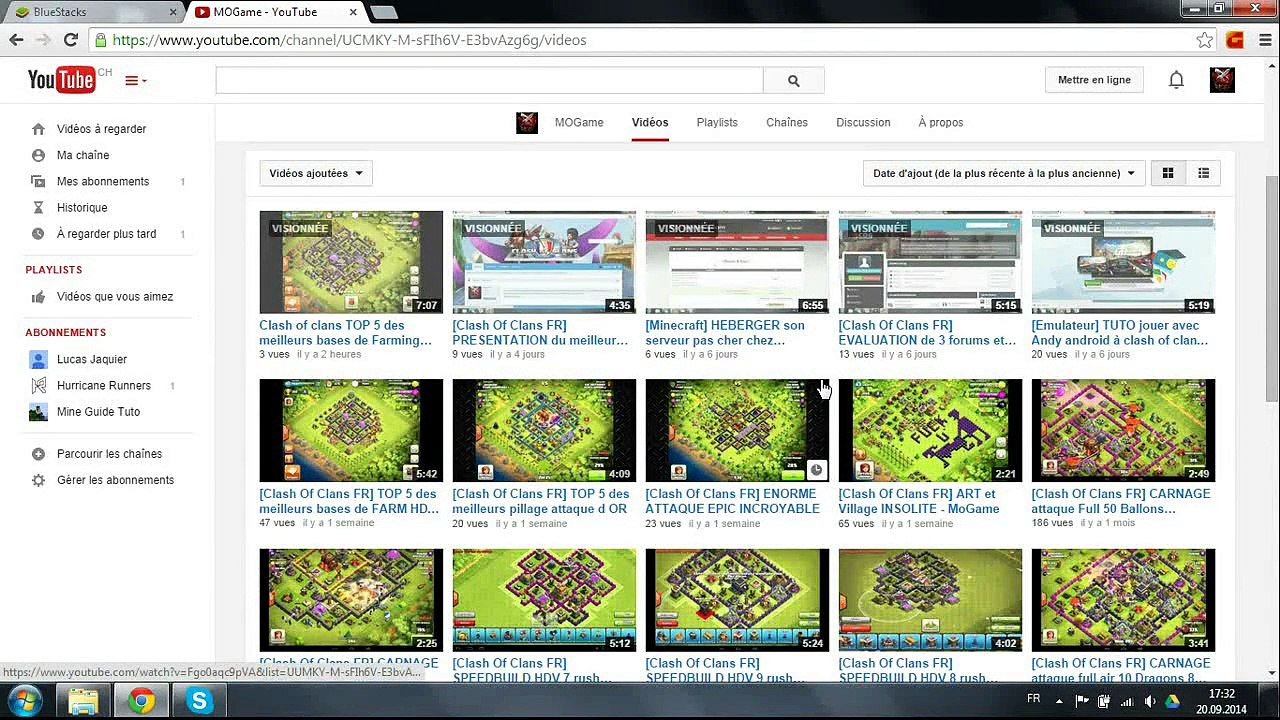Click the PLAYLISTS section heading
The width and height of the screenshot is (1280, 720).
[x=54, y=270]
